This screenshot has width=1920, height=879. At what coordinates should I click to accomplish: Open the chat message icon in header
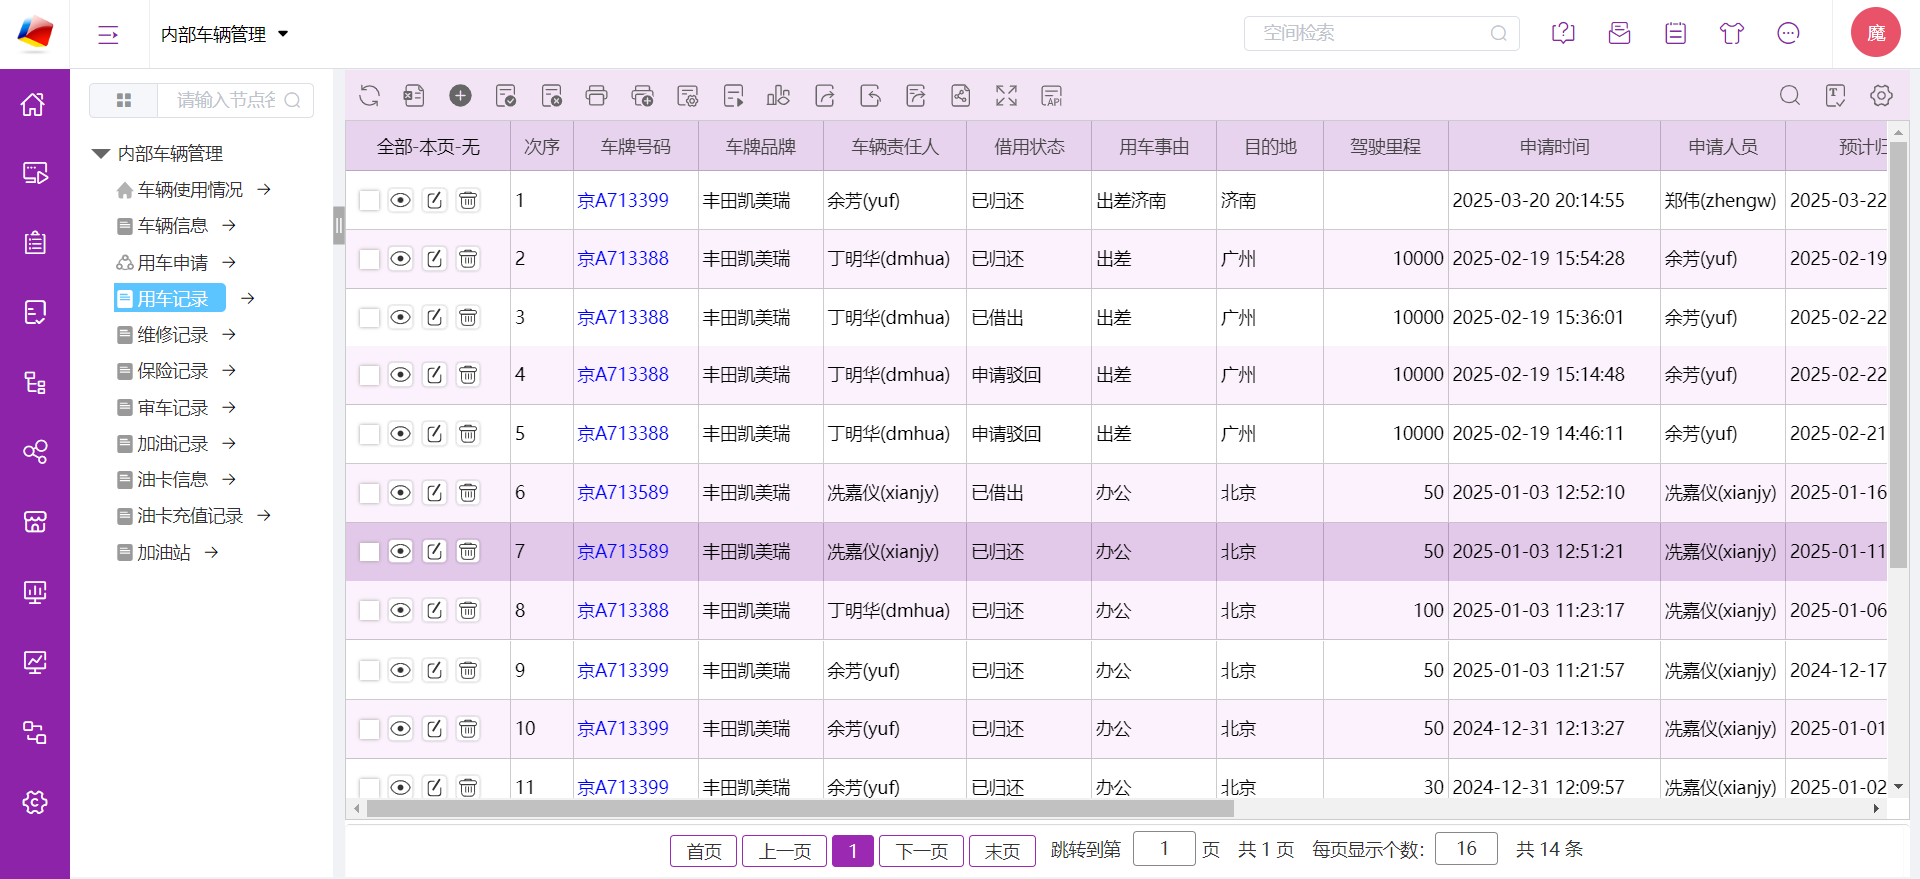coord(1788,33)
